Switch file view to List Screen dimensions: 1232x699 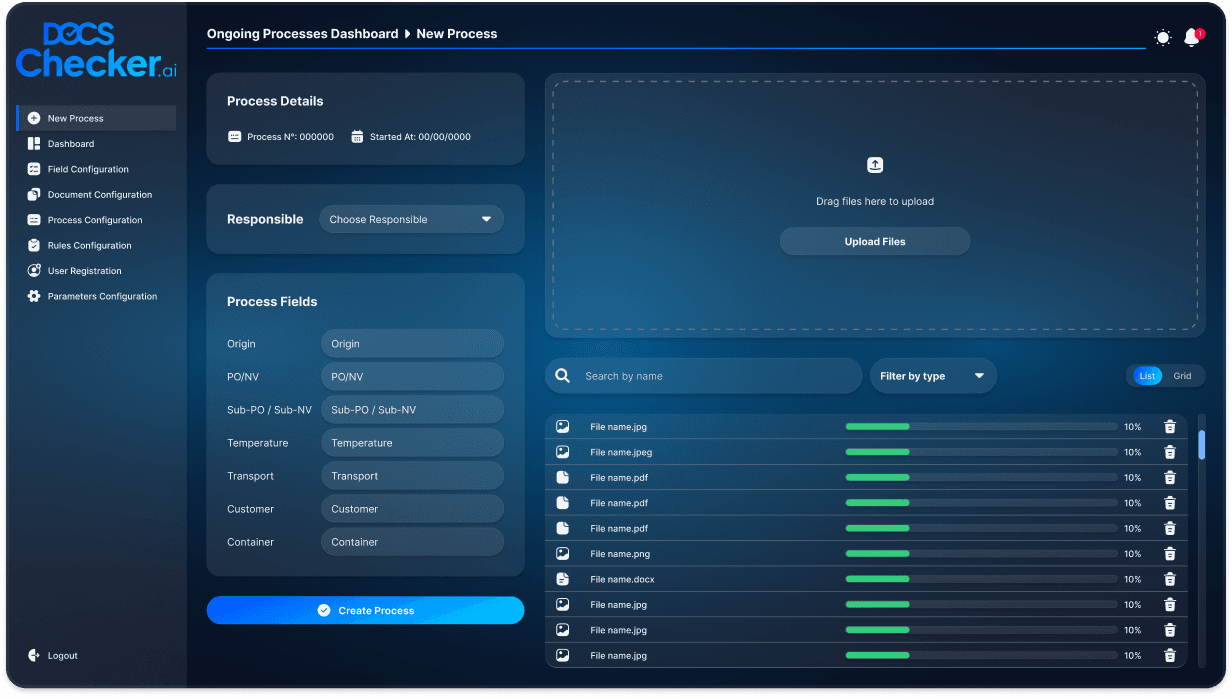(1147, 376)
